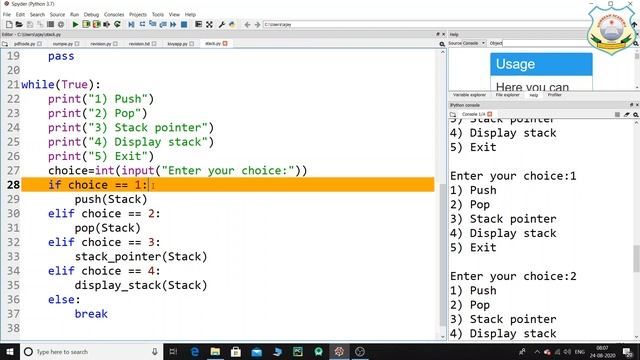Step into function in debugger
640x360 pixels.
[152, 24]
